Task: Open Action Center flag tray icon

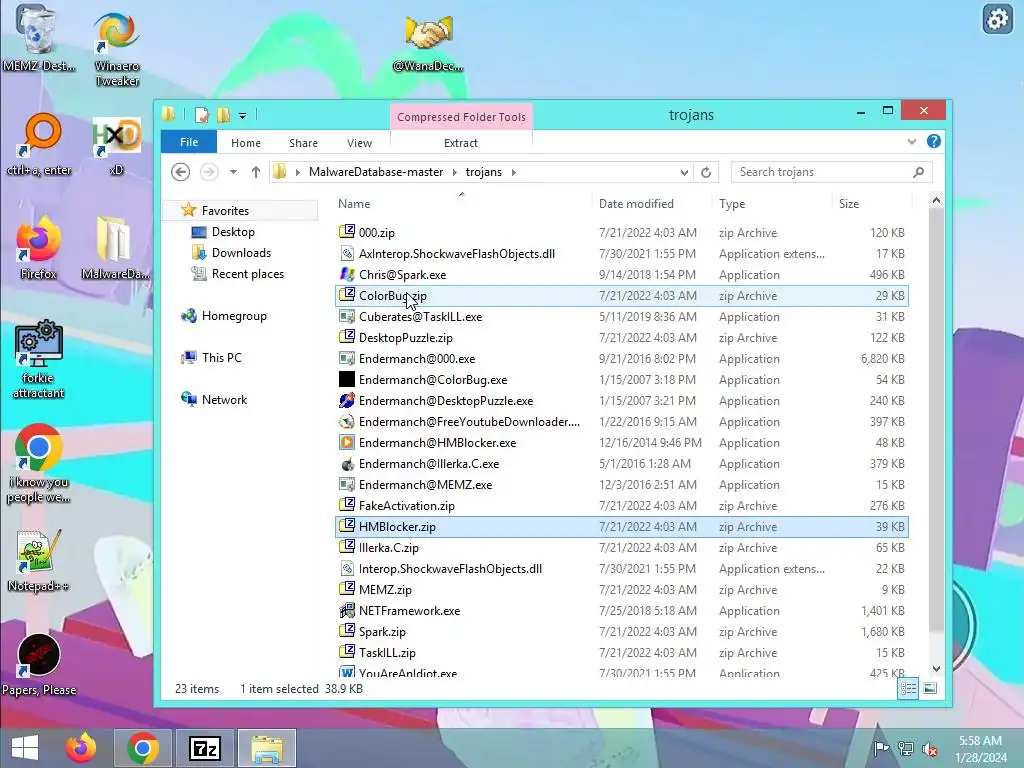Action: (x=881, y=749)
